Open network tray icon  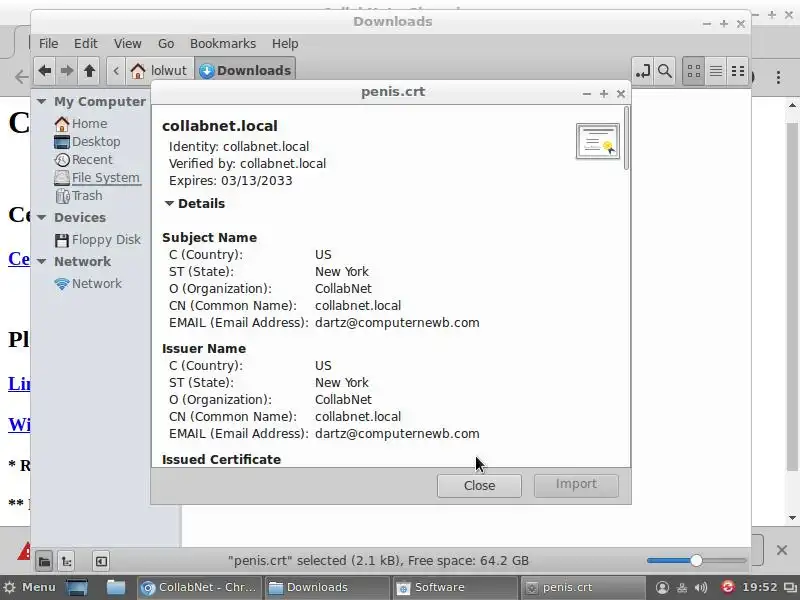tap(682, 588)
